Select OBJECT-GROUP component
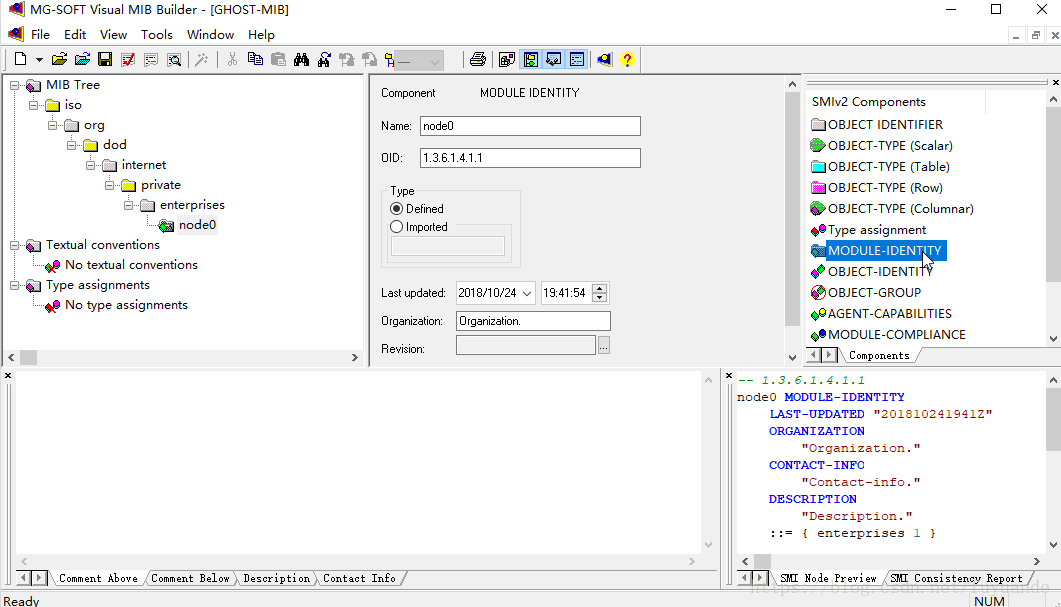 (874, 292)
